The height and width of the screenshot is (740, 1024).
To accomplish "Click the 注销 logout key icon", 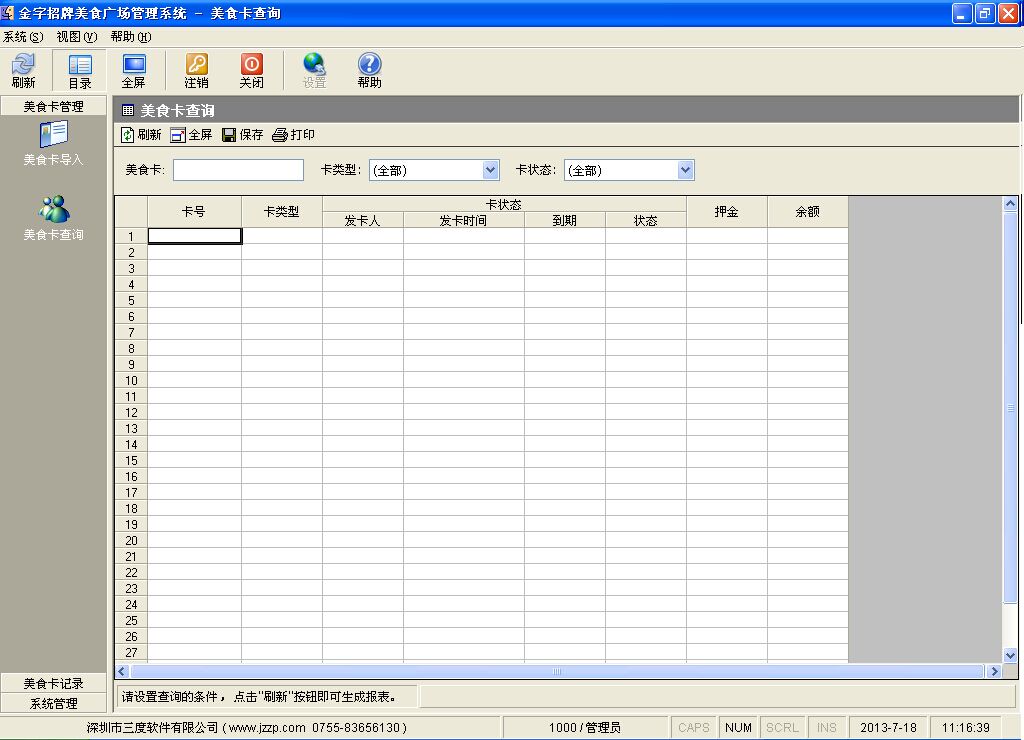I will click(x=197, y=70).
